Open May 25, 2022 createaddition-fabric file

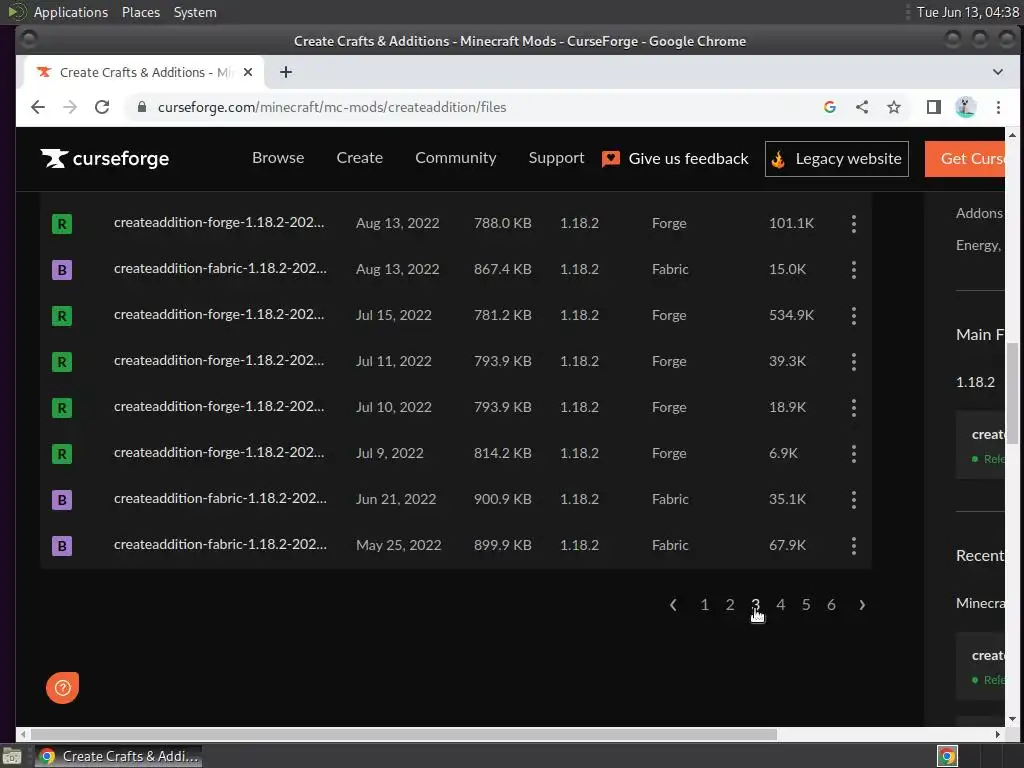click(x=220, y=545)
